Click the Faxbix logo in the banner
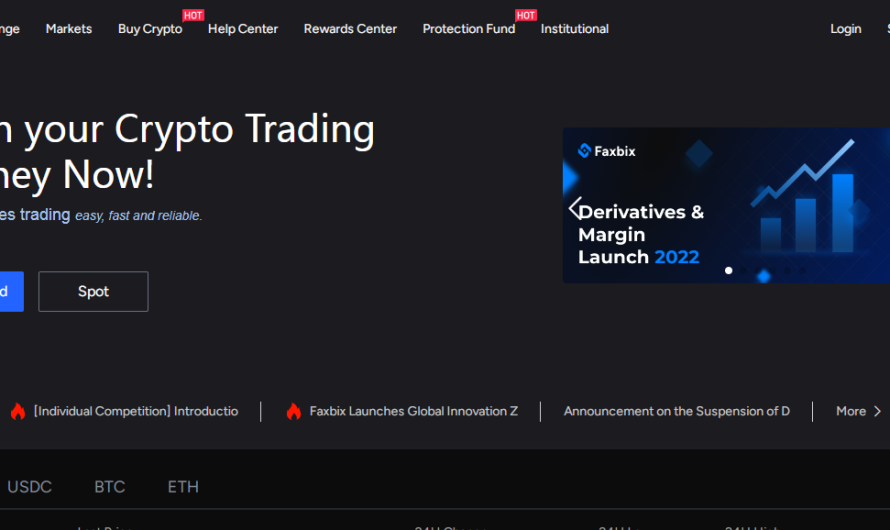 (606, 151)
